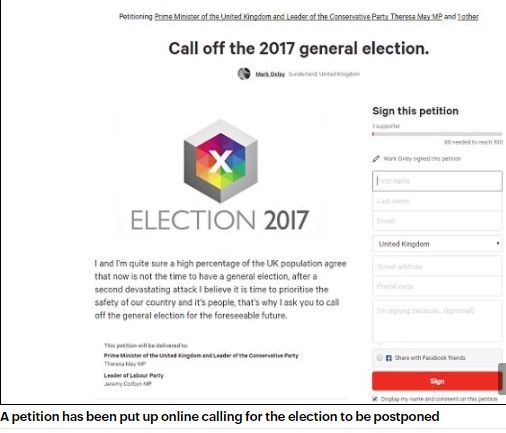Click the dropdown arrow on country selector
506x433 pixels.
[498, 243]
